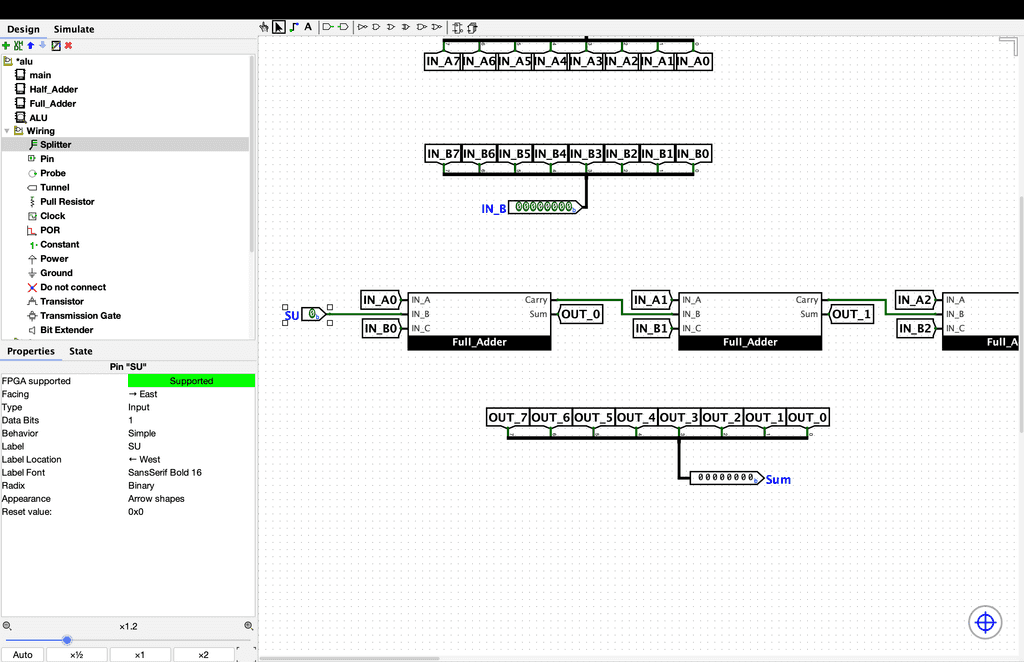Select the Poke (hand) tool
1024x662 pixels.
265,27
